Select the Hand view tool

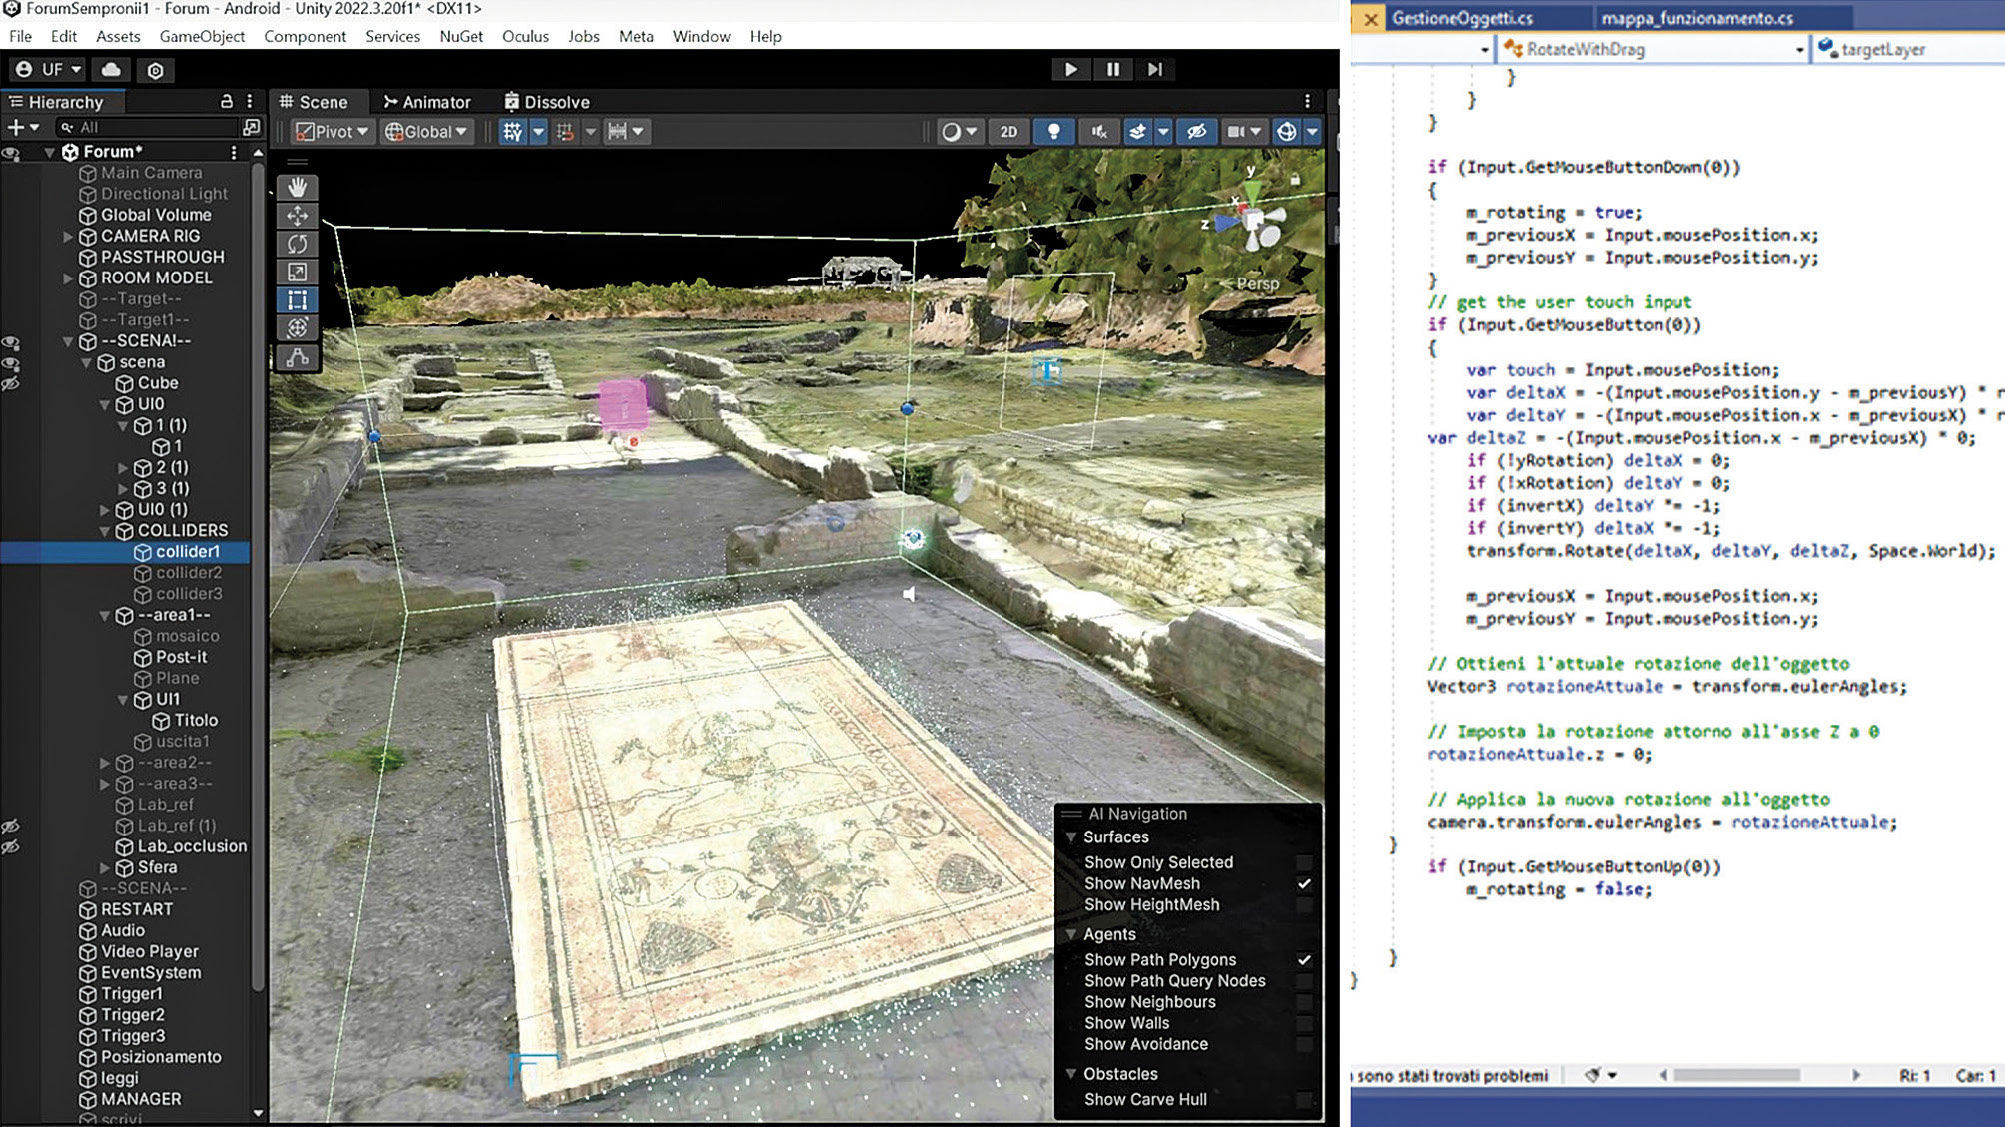coord(297,187)
